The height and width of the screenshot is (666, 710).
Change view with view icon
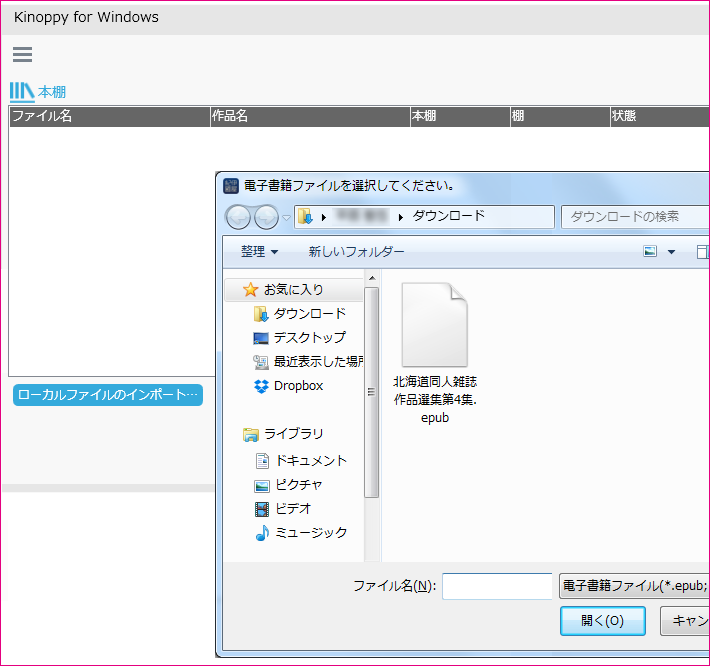[650, 251]
